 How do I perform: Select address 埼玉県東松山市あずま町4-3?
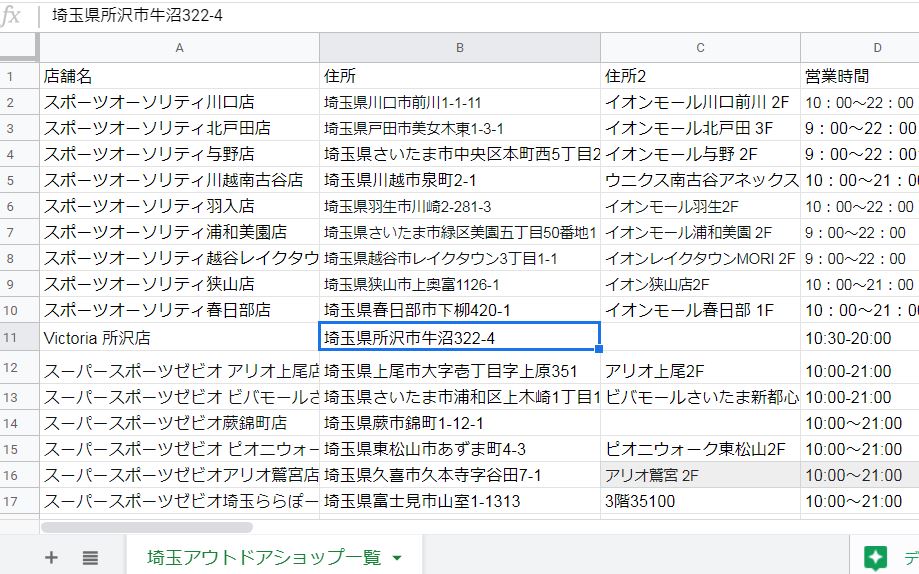click(460, 449)
